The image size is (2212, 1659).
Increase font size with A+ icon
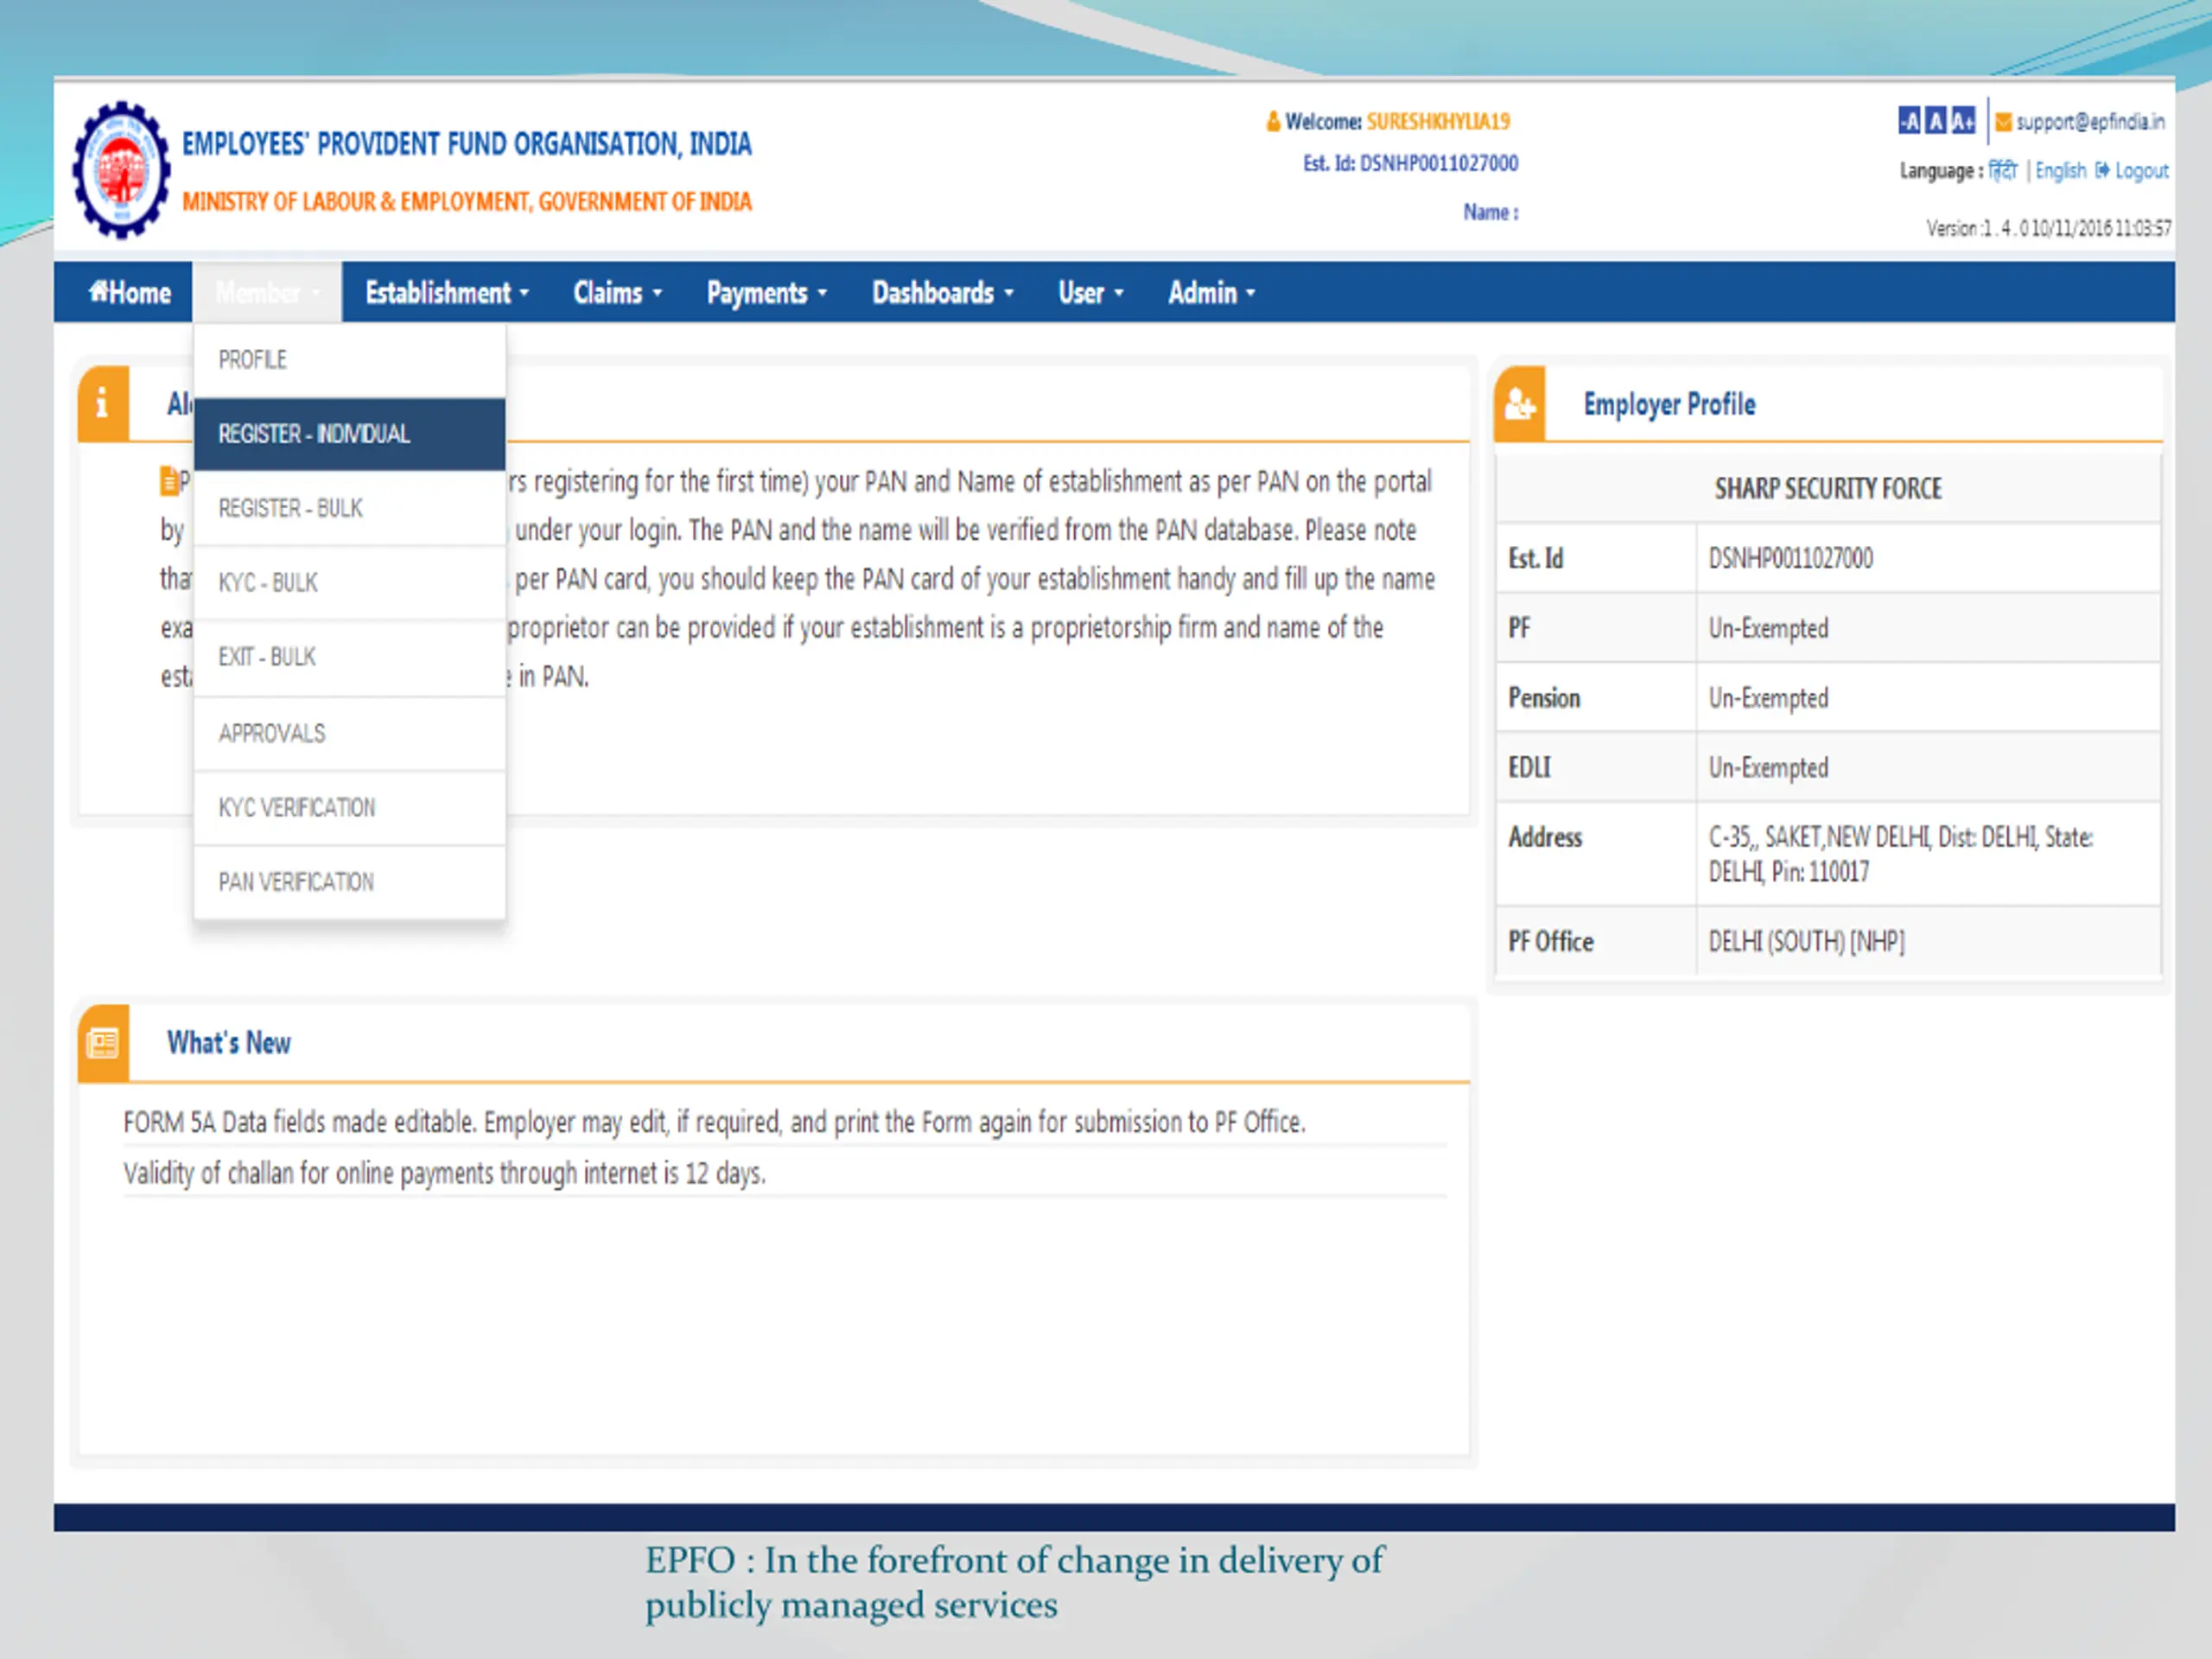pyautogui.click(x=1963, y=121)
